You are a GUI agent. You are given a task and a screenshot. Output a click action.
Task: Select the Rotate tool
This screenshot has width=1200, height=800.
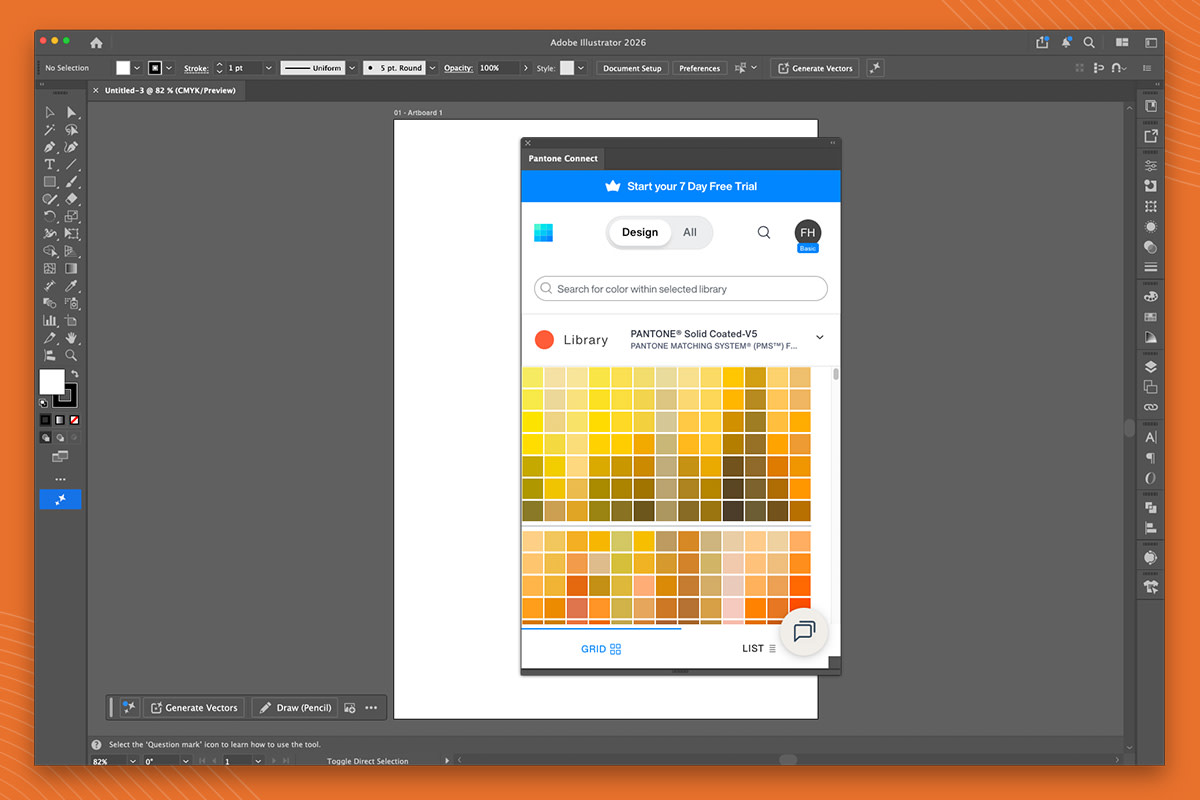coord(49,216)
